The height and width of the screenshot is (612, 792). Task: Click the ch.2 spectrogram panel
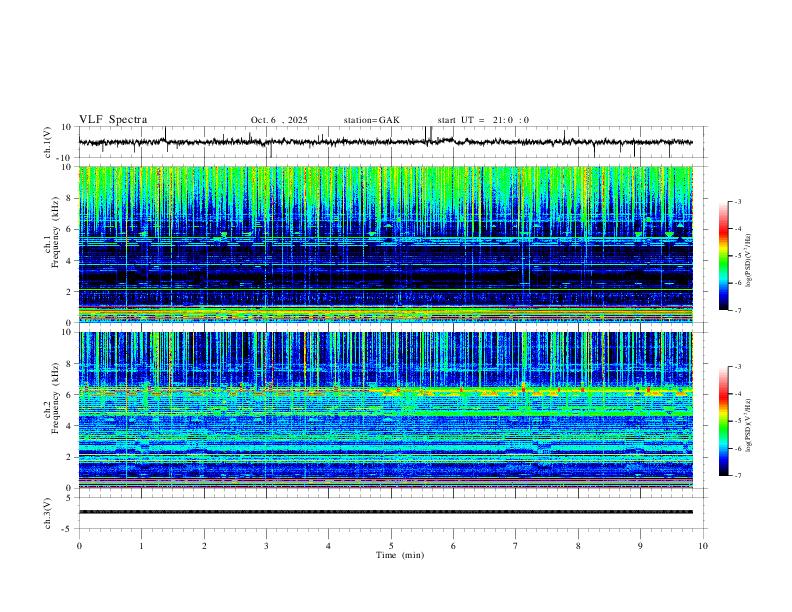pos(385,410)
